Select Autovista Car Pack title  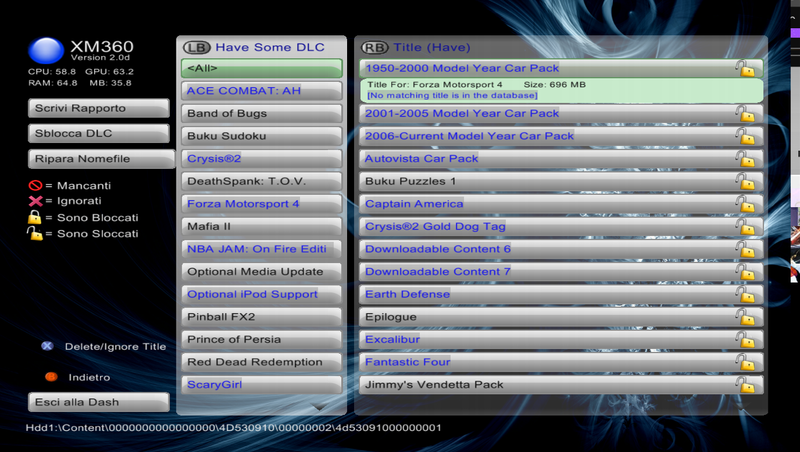(561, 159)
